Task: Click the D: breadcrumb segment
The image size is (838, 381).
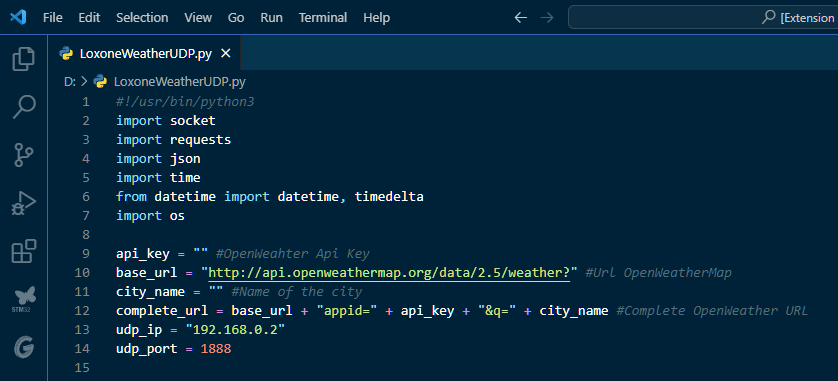Action: click(70, 82)
